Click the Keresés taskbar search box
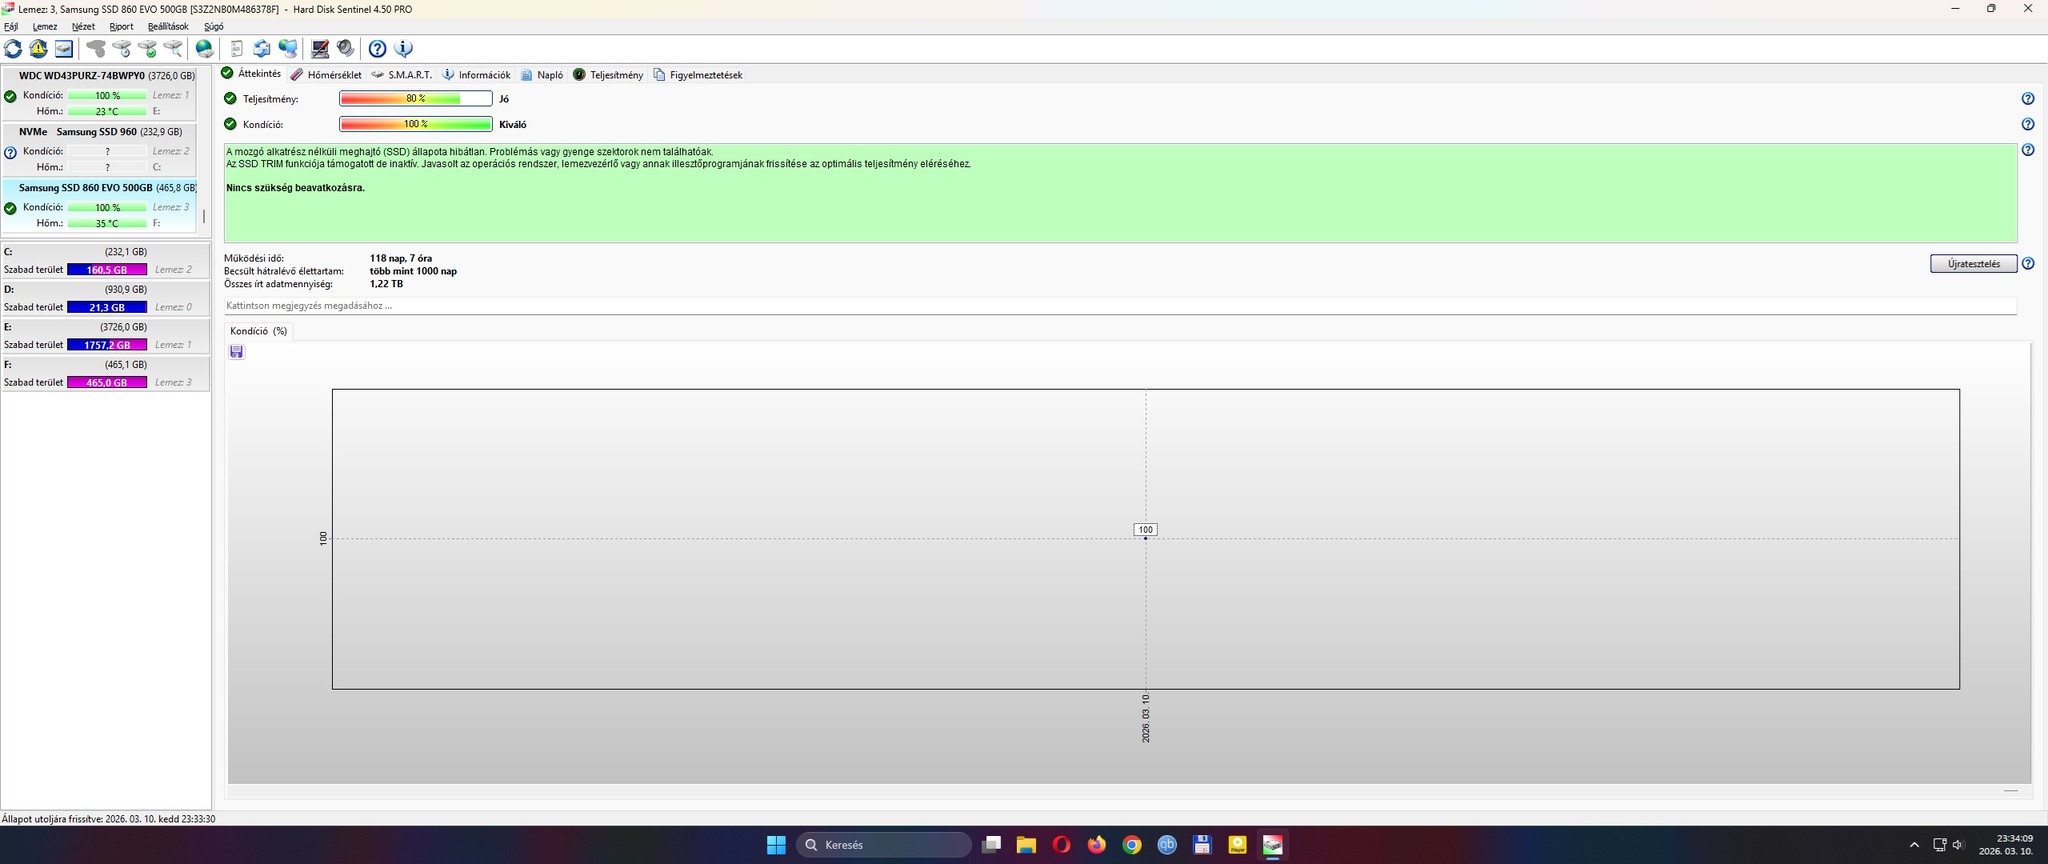This screenshot has width=2048, height=864. [x=884, y=845]
